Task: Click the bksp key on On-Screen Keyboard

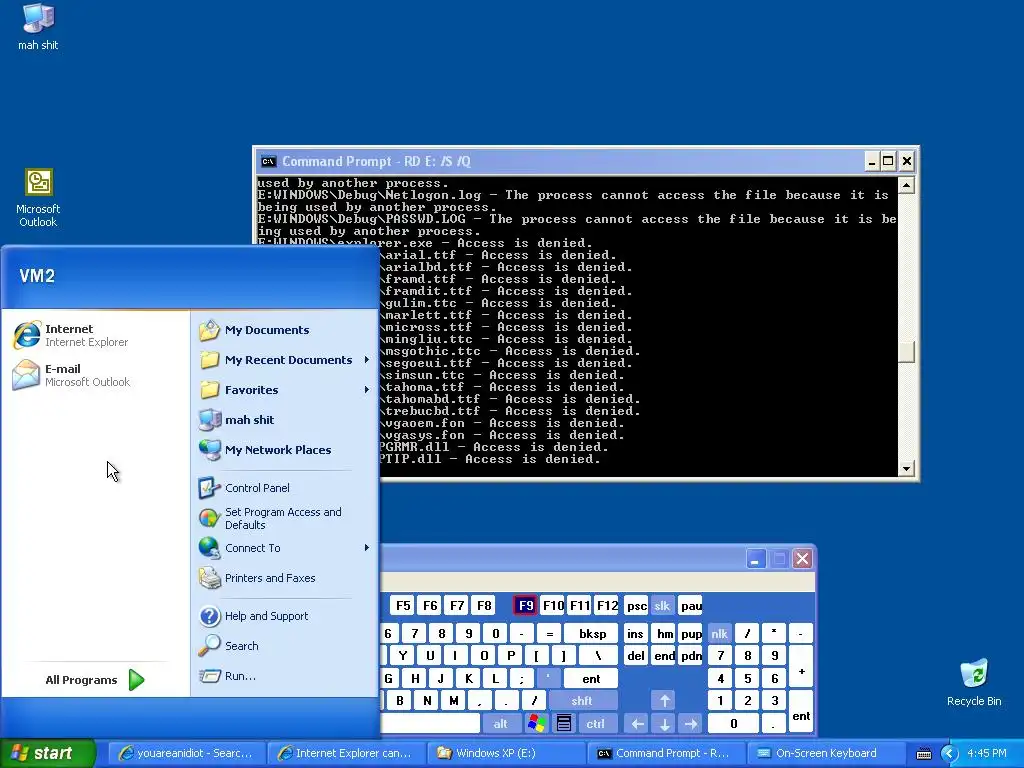Action: (x=592, y=633)
